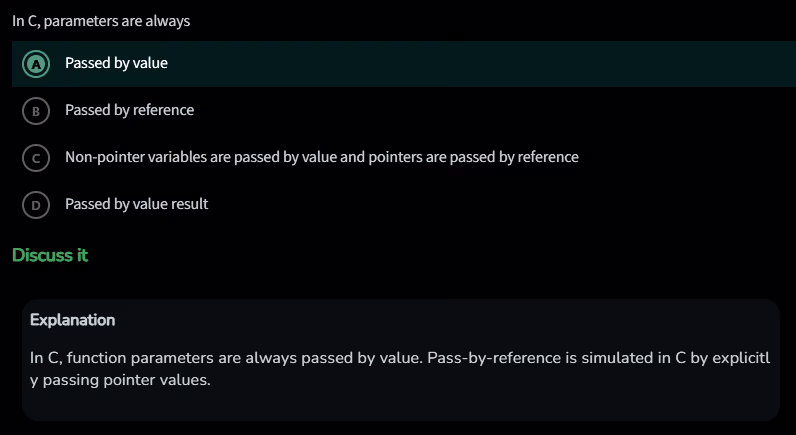Click "pointers are passed by reference" in option C
796x435 pixels.
474,157
